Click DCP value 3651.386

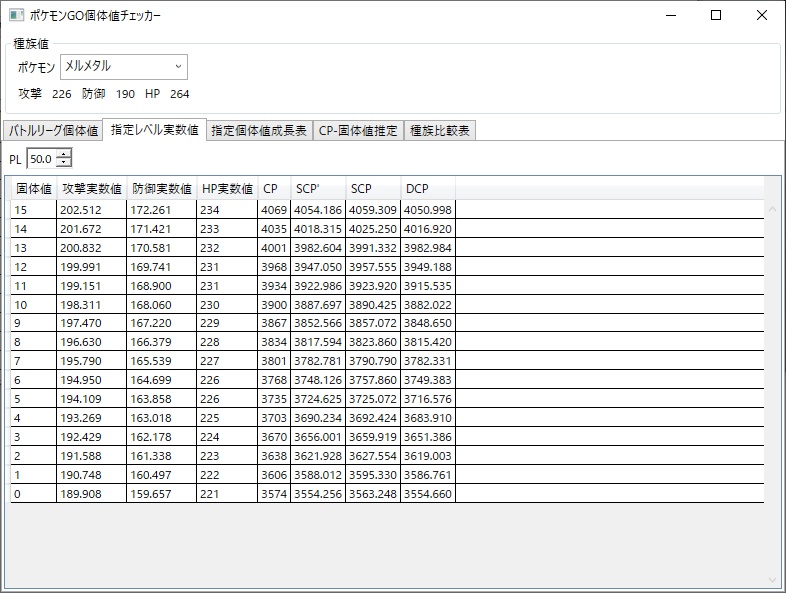tap(428, 437)
